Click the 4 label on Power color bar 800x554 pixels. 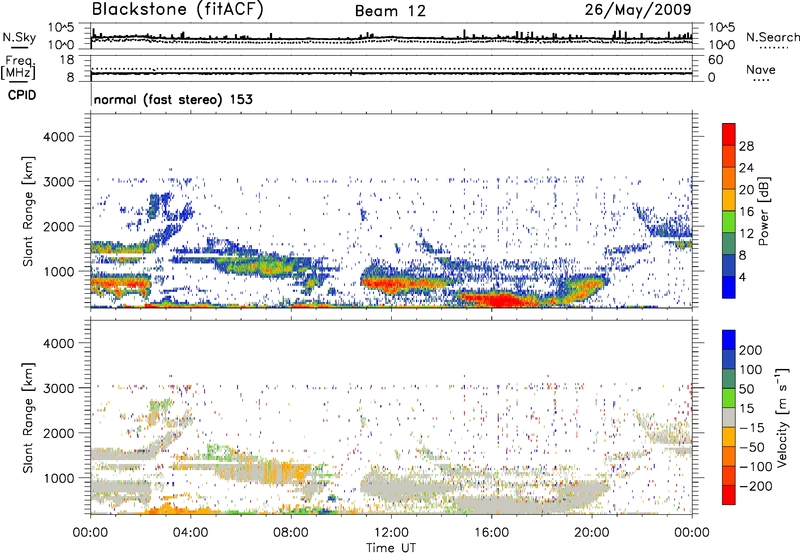[742, 278]
